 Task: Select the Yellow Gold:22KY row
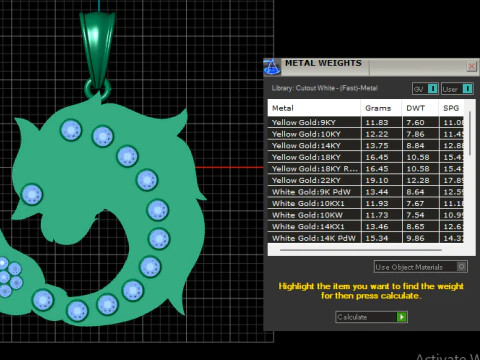pyautogui.click(x=366, y=180)
